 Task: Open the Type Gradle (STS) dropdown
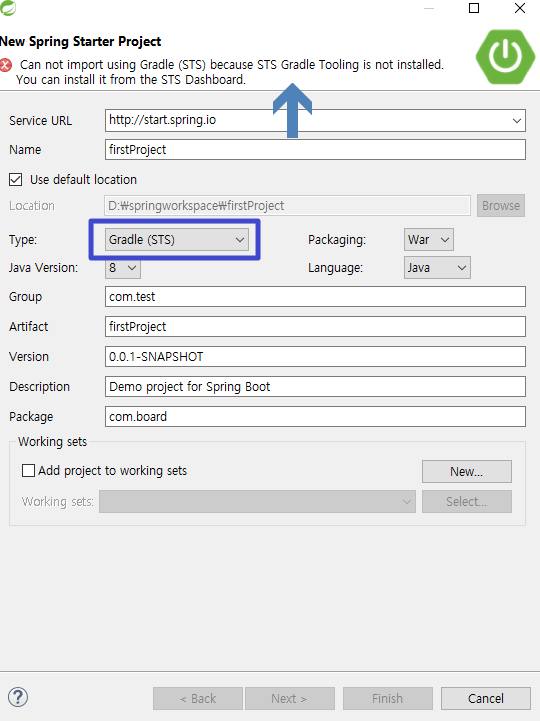point(177,240)
